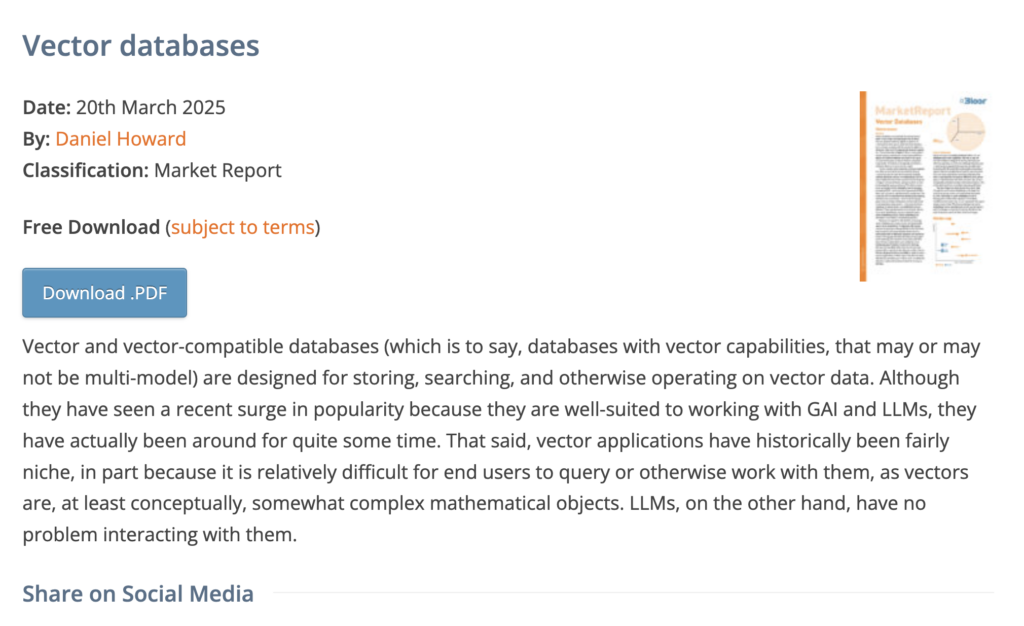Image resolution: width=1024 pixels, height=626 pixels.
Task: Open Daniel Howard's author page
Action: 120,138
